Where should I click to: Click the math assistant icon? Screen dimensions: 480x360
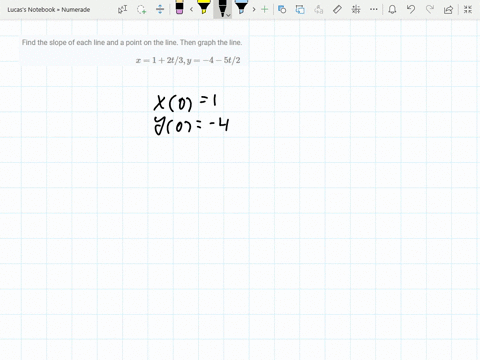click(356, 9)
